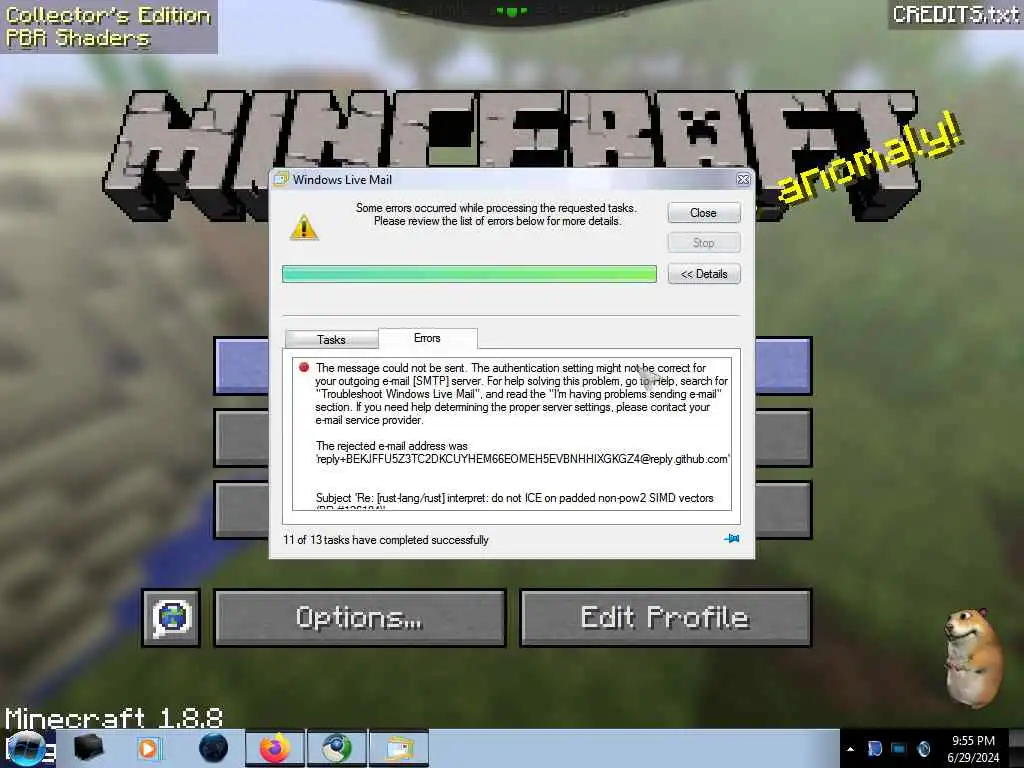Screen dimensions: 1024x768
Task: Click the hamster figure on the desktop
Action: pyautogui.click(x=974, y=658)
